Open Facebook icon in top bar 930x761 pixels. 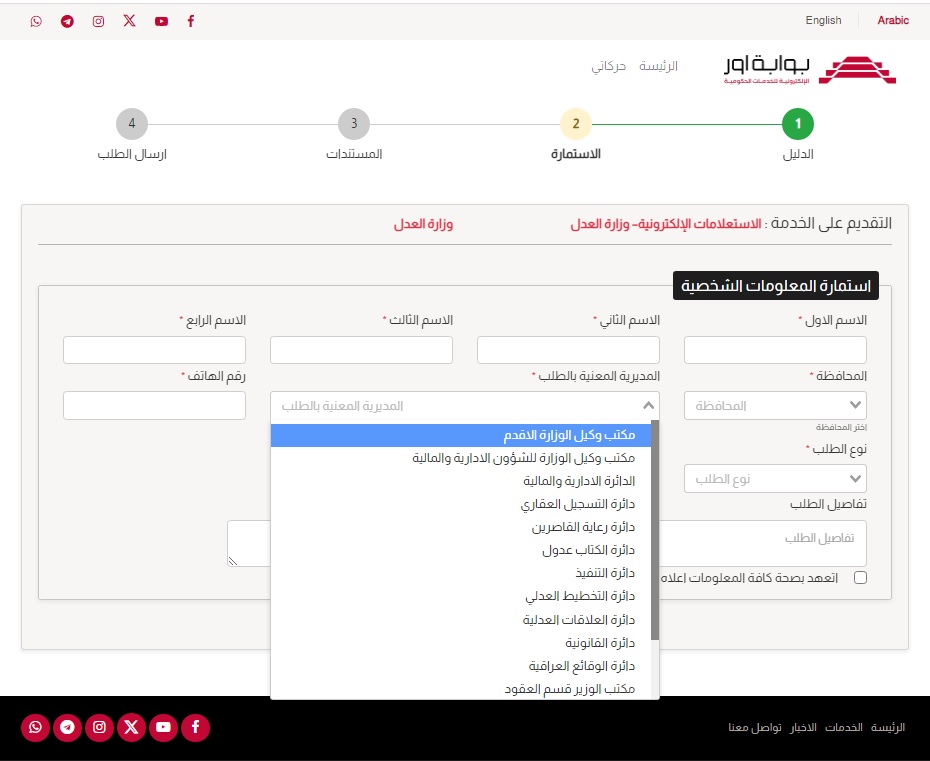[x=191, y=21]
